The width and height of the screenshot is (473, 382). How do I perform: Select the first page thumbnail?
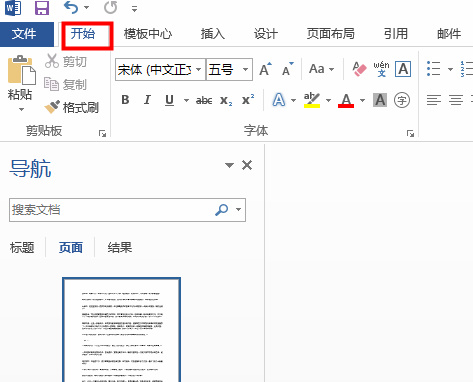[x=122, y=330]
